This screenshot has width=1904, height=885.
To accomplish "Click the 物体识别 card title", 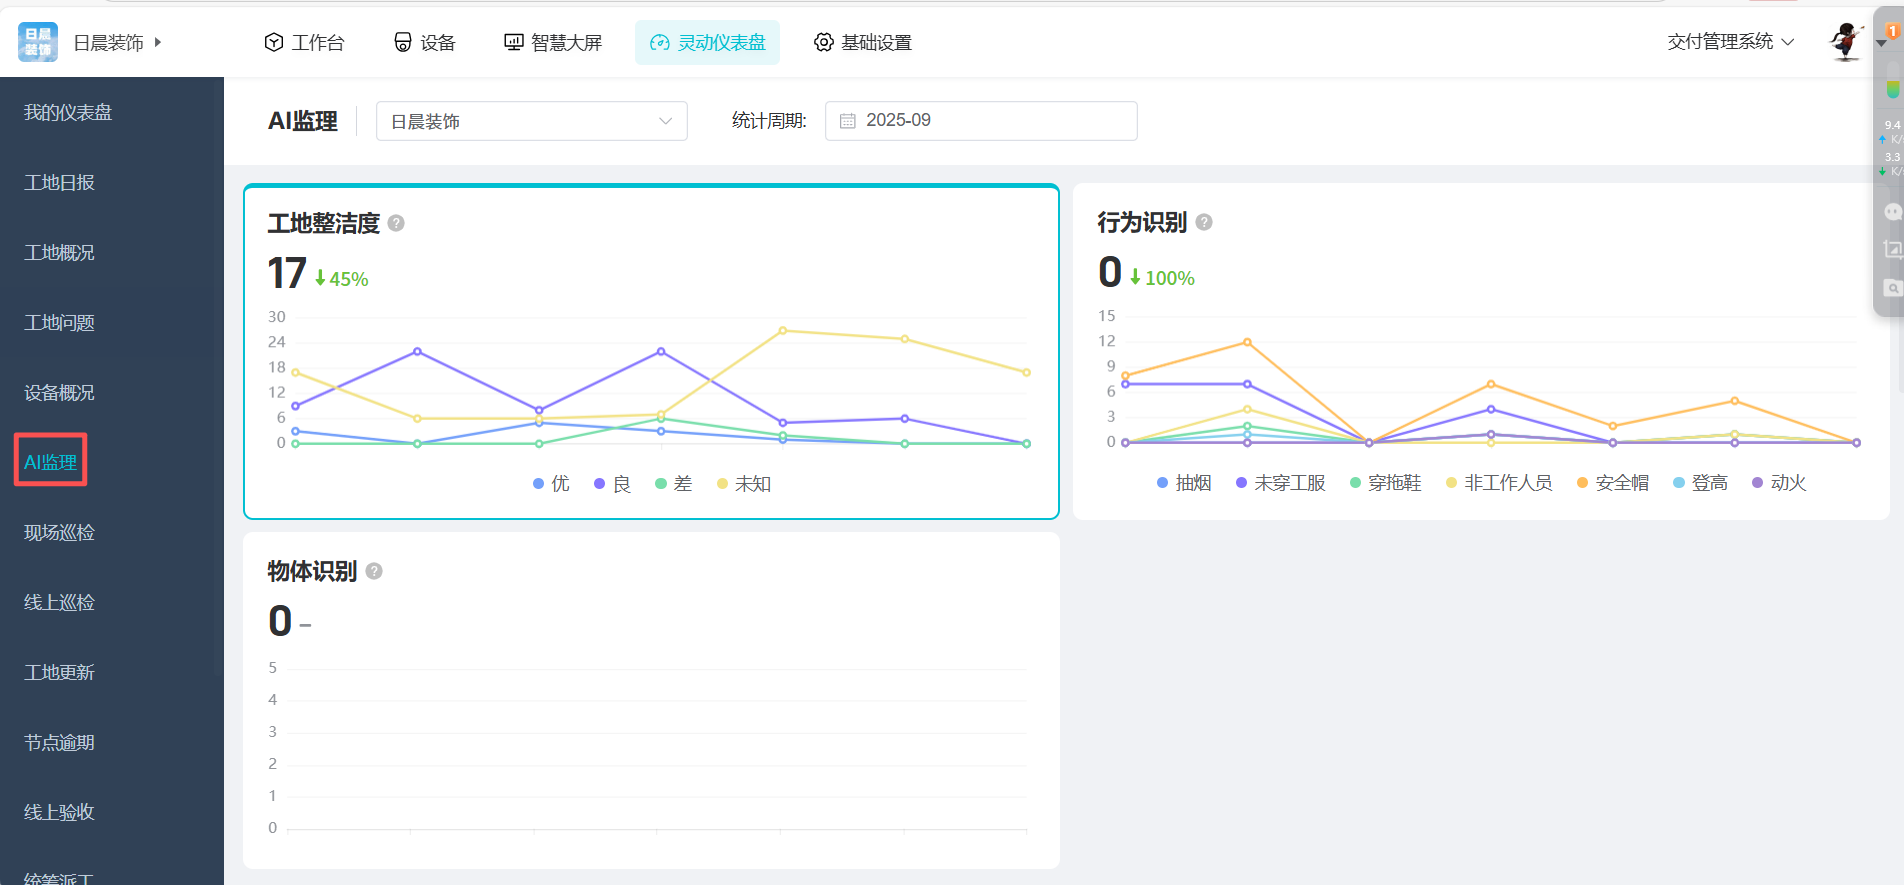I will pyautogui.click(x=312, y=571).
